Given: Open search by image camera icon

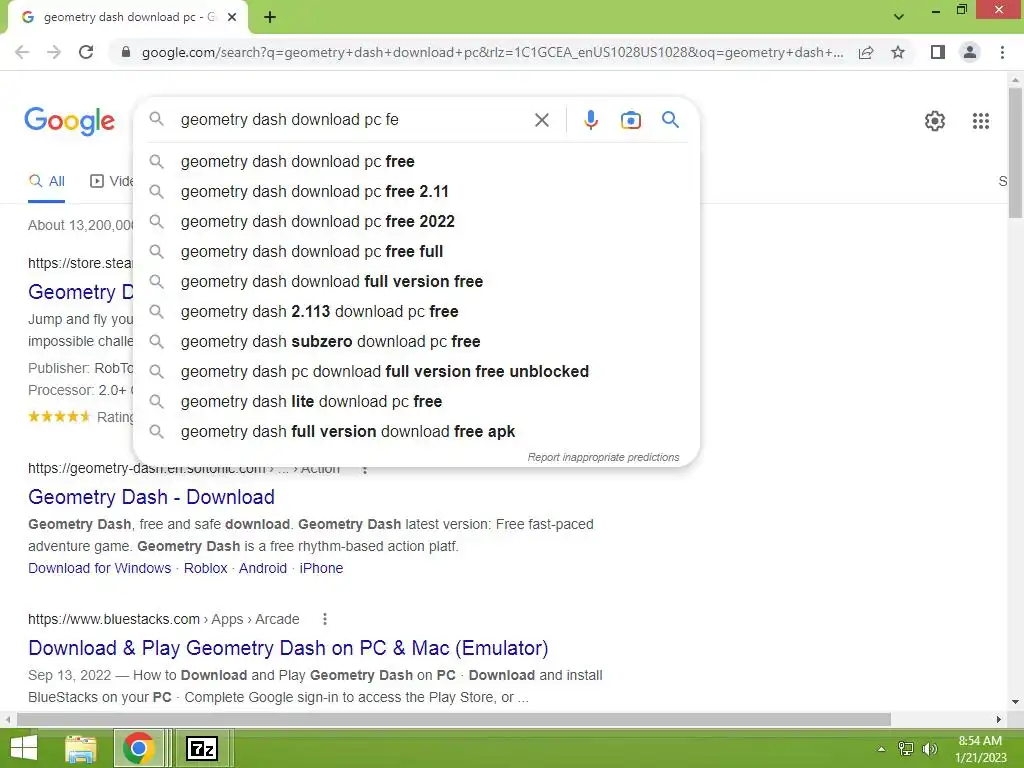Looking at the screenshot, I should coord(630,120).
